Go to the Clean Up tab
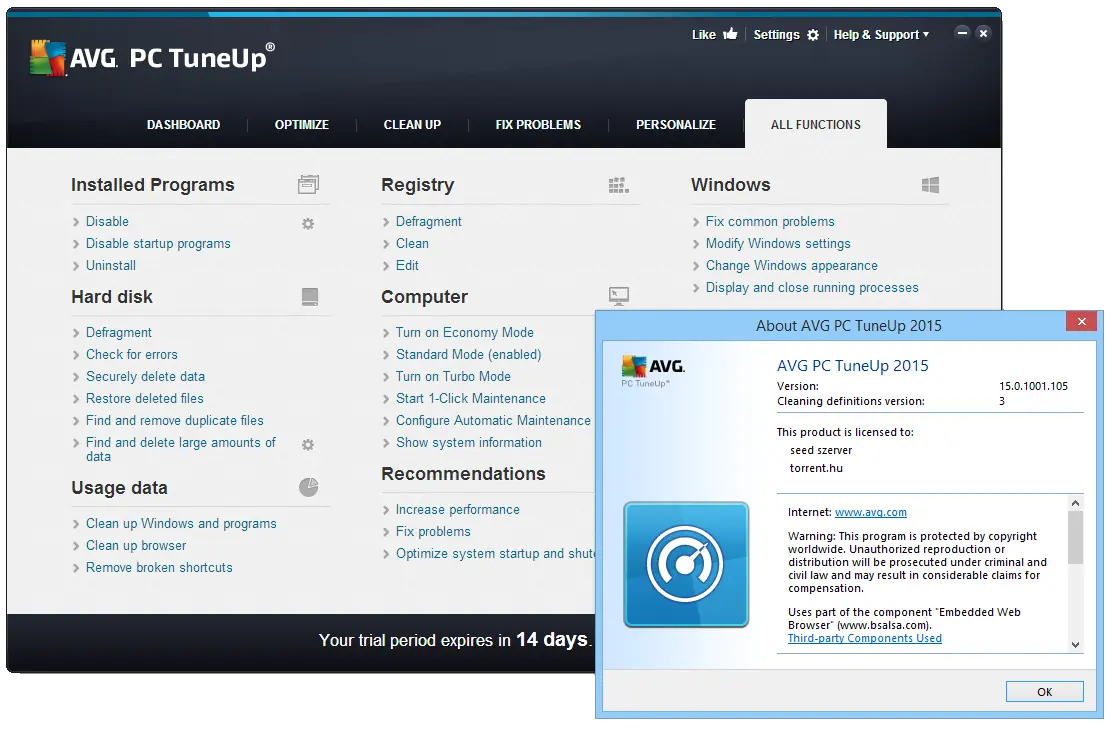This screenshot has height=729, width=1111. pyautogui.click(x=412, y=125)
